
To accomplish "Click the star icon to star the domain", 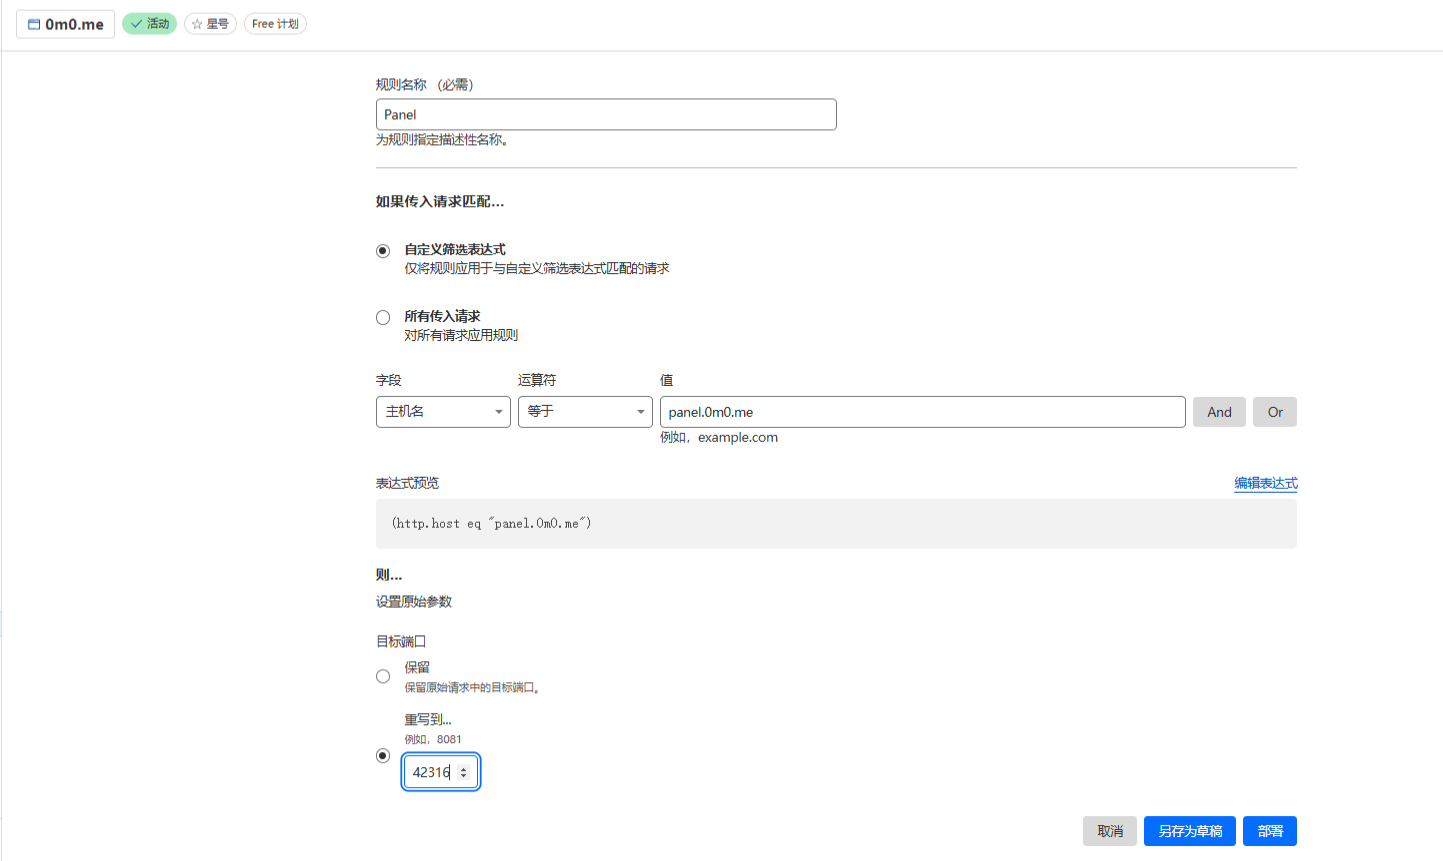I will 197,24.
